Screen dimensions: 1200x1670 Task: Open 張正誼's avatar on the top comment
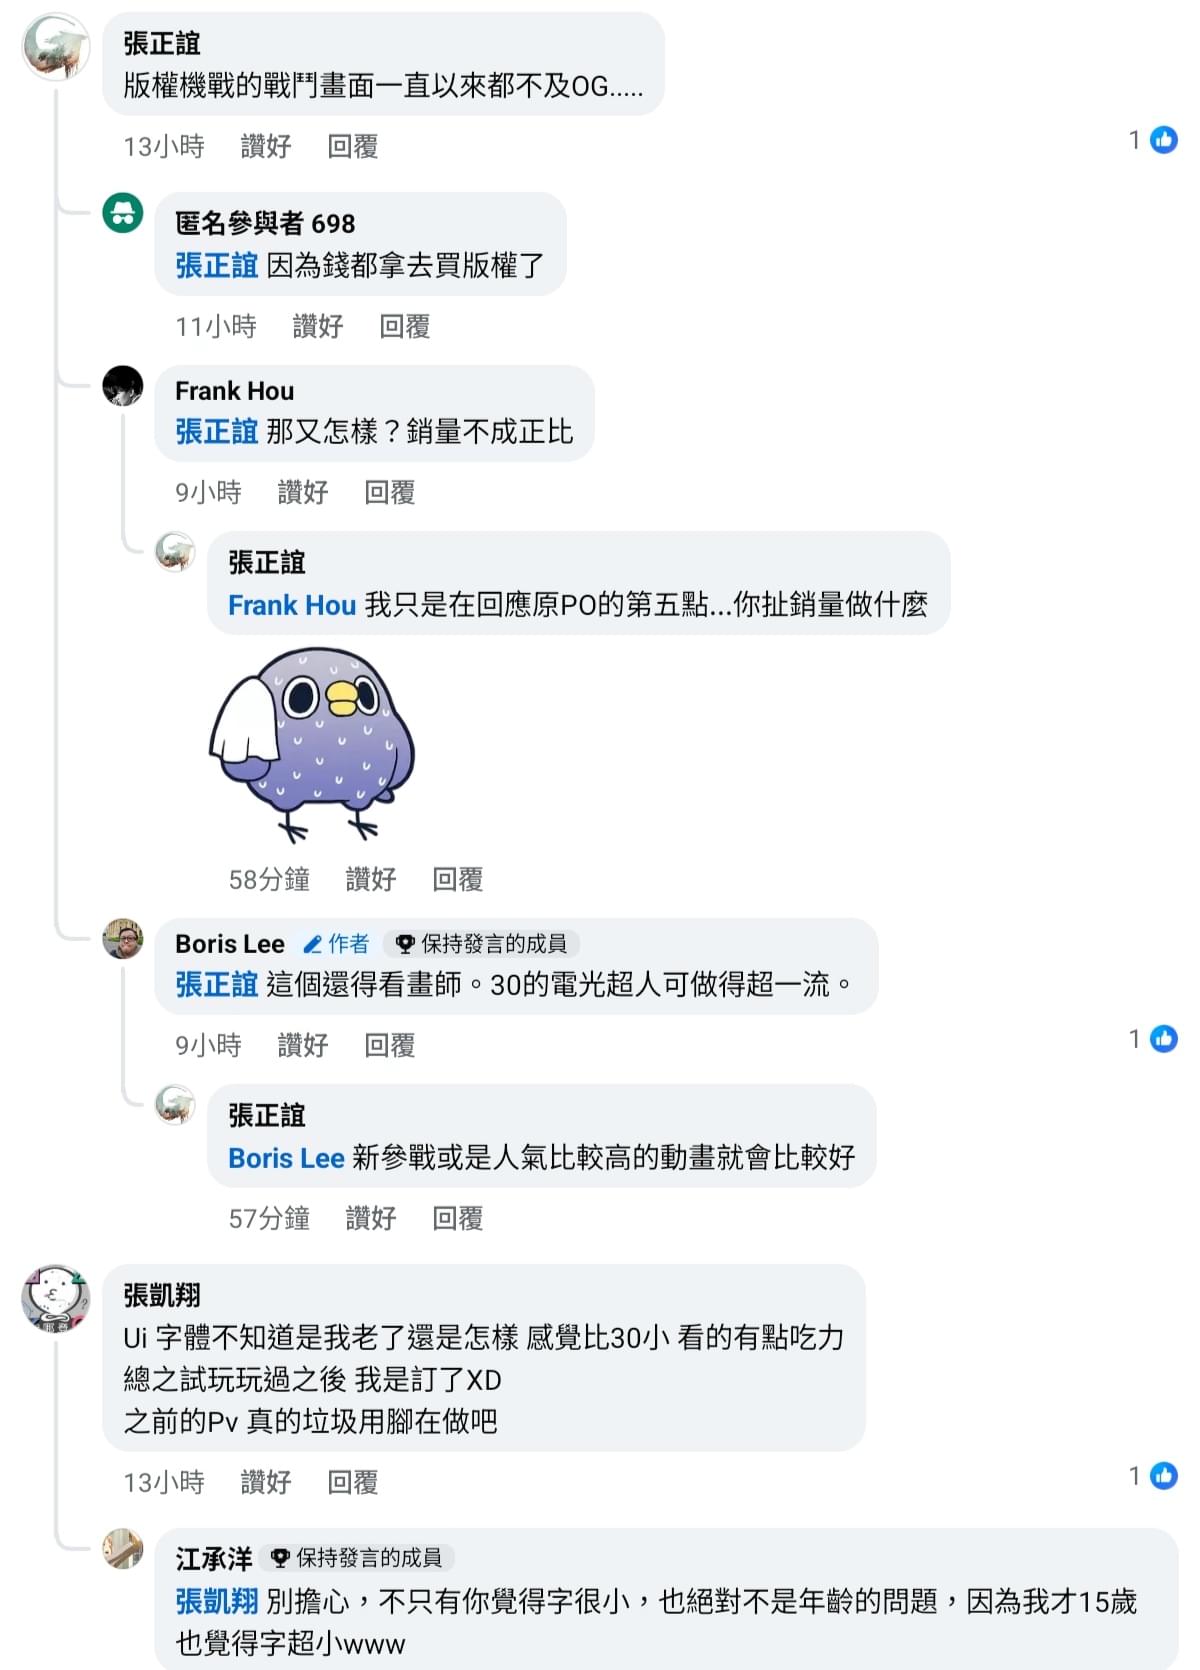pyautogui.click(x=56, y=46)
